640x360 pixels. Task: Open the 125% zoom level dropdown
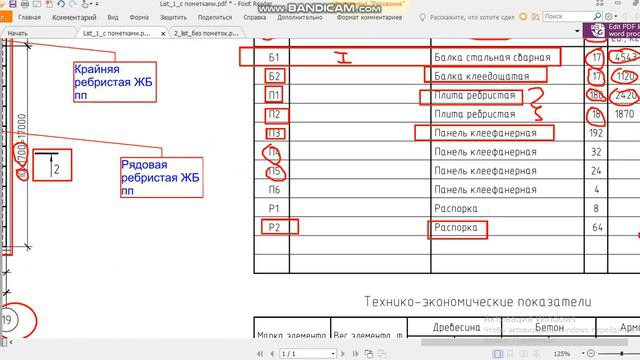click(583, 353)
